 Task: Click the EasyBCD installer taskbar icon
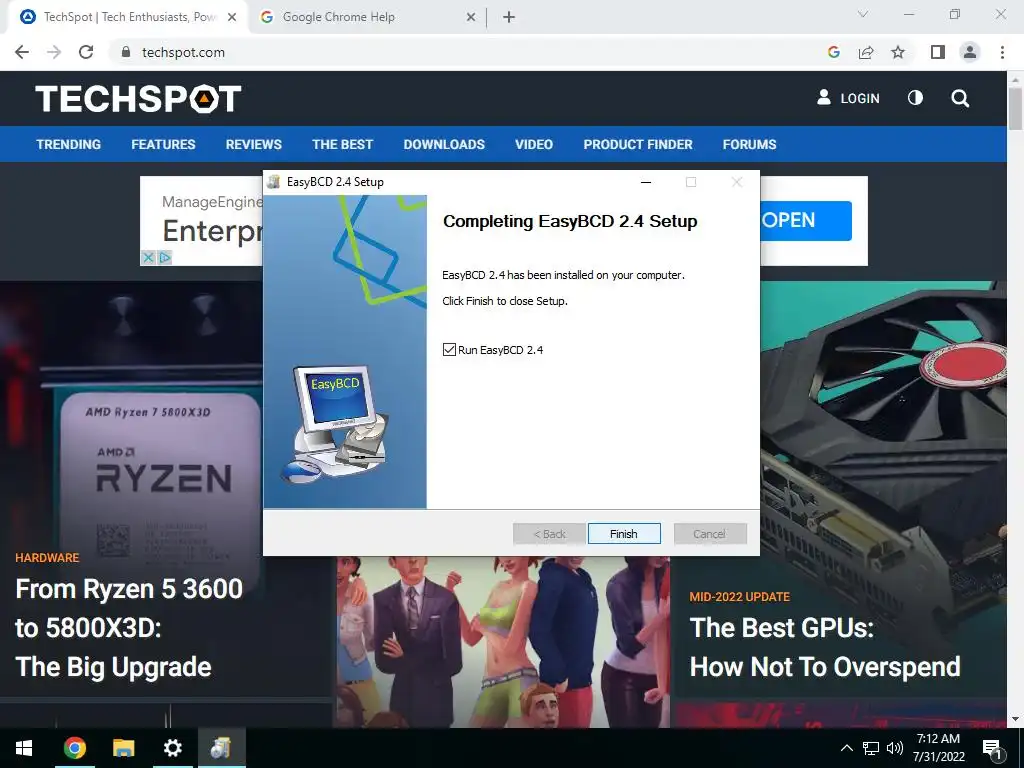(221, 748)
